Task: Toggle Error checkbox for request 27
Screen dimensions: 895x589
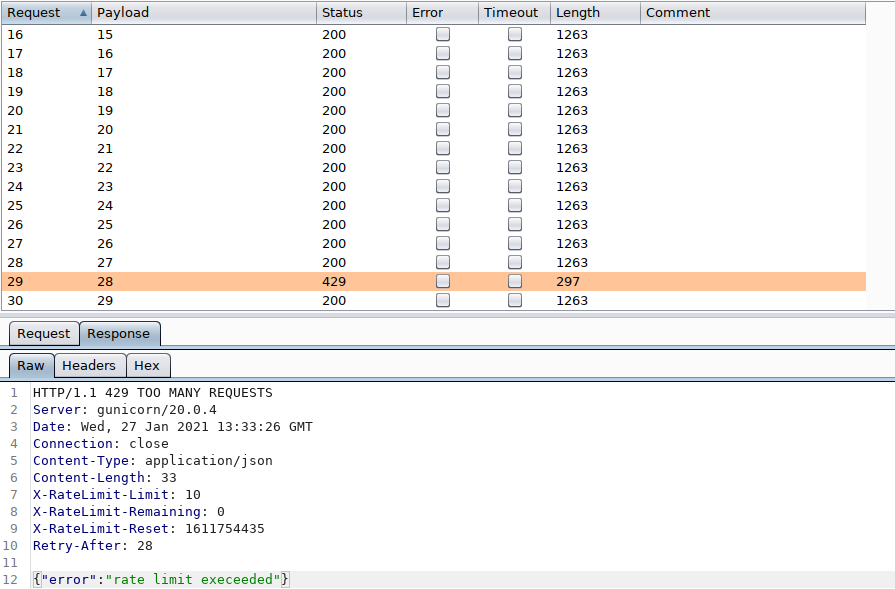Action: [x=443, y=243]
